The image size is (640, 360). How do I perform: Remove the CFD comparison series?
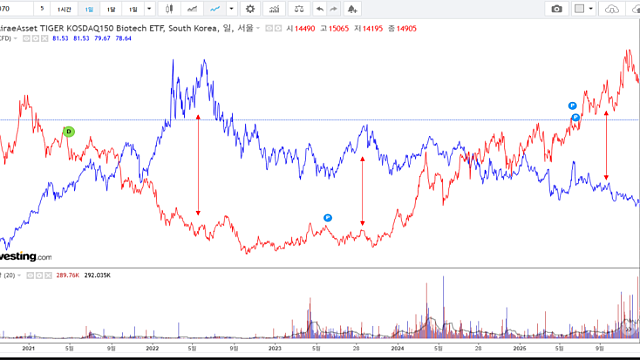pyautogui.click(x=44, y=38)
